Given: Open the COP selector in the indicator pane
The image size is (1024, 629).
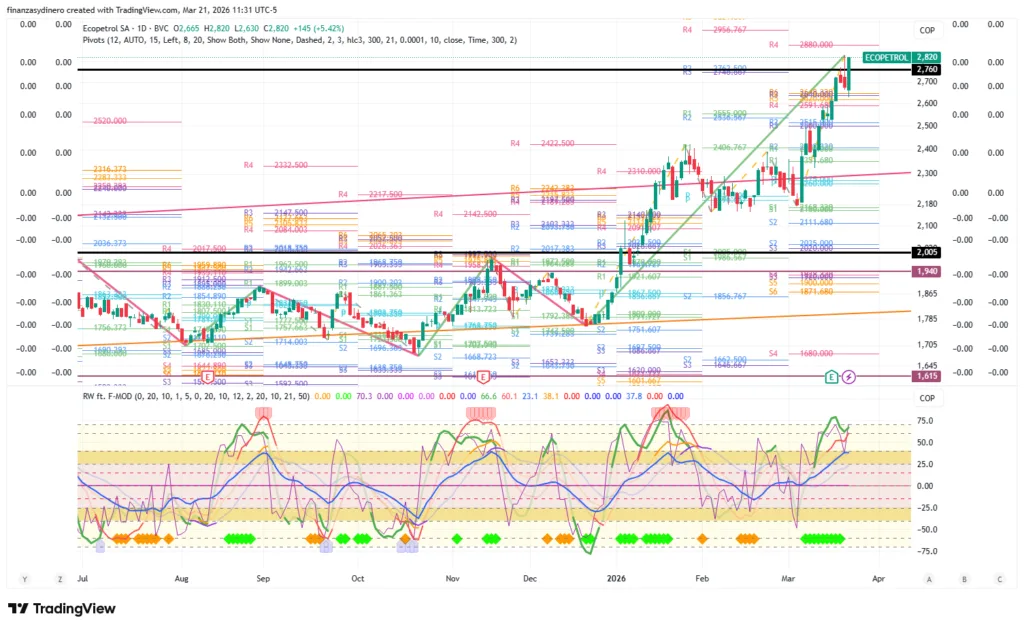Looking at the screenshot, I should tap(927, 396).
